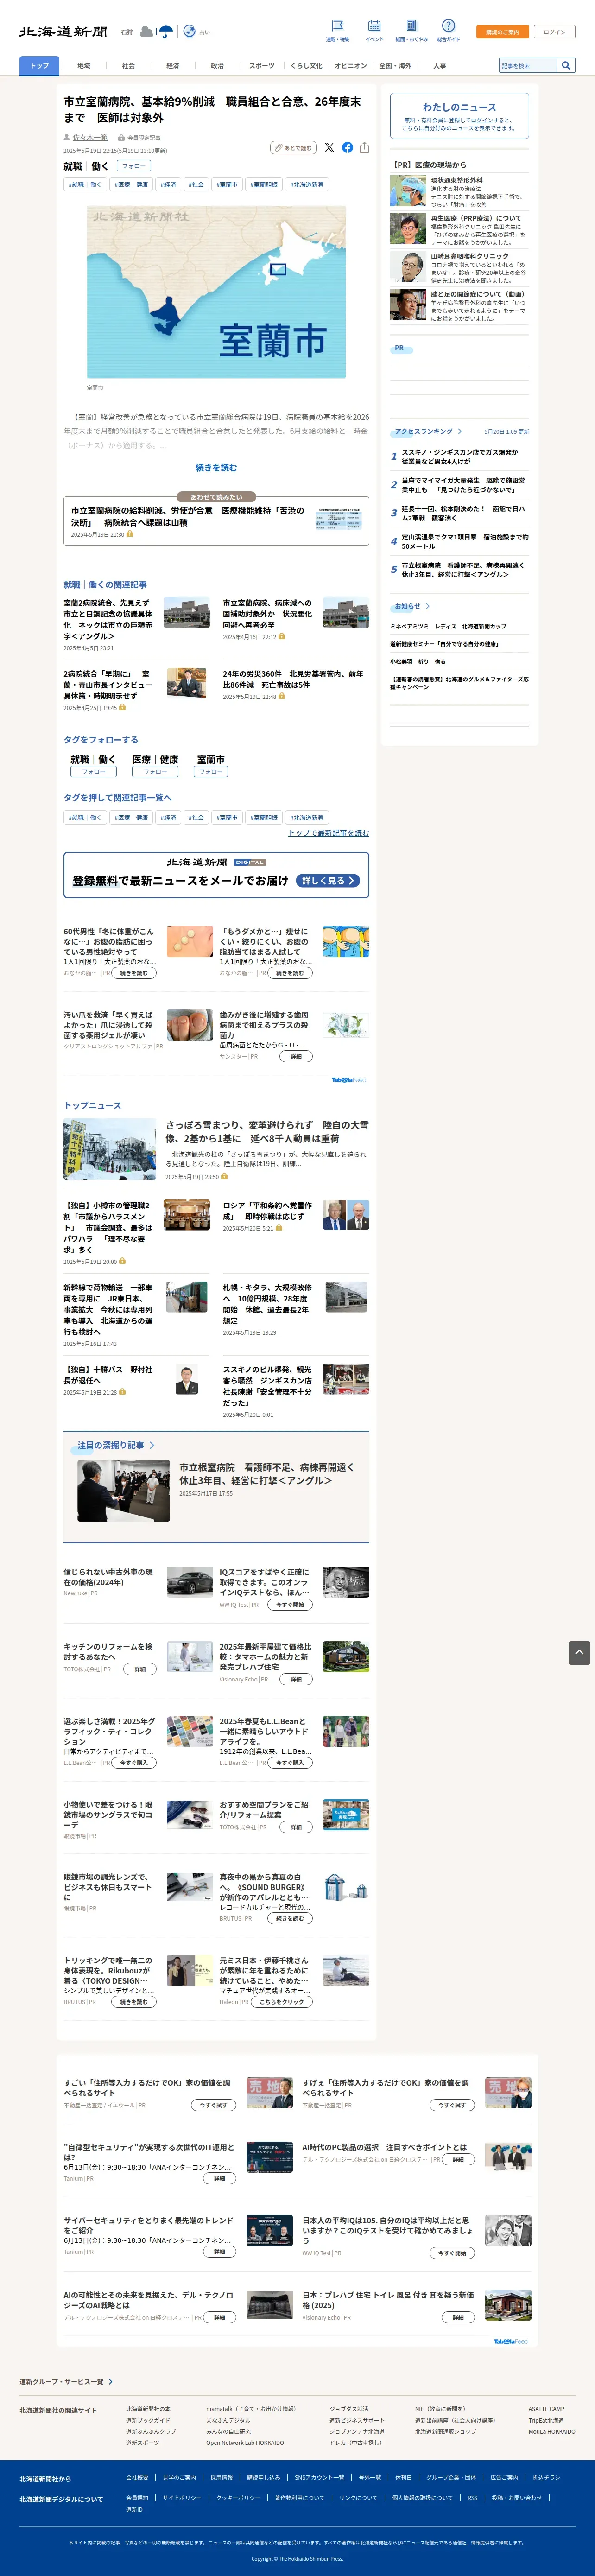The image size is (595, 2576).
Task: Select the 全国・海外 navigation tab
Action: (395, 66)
